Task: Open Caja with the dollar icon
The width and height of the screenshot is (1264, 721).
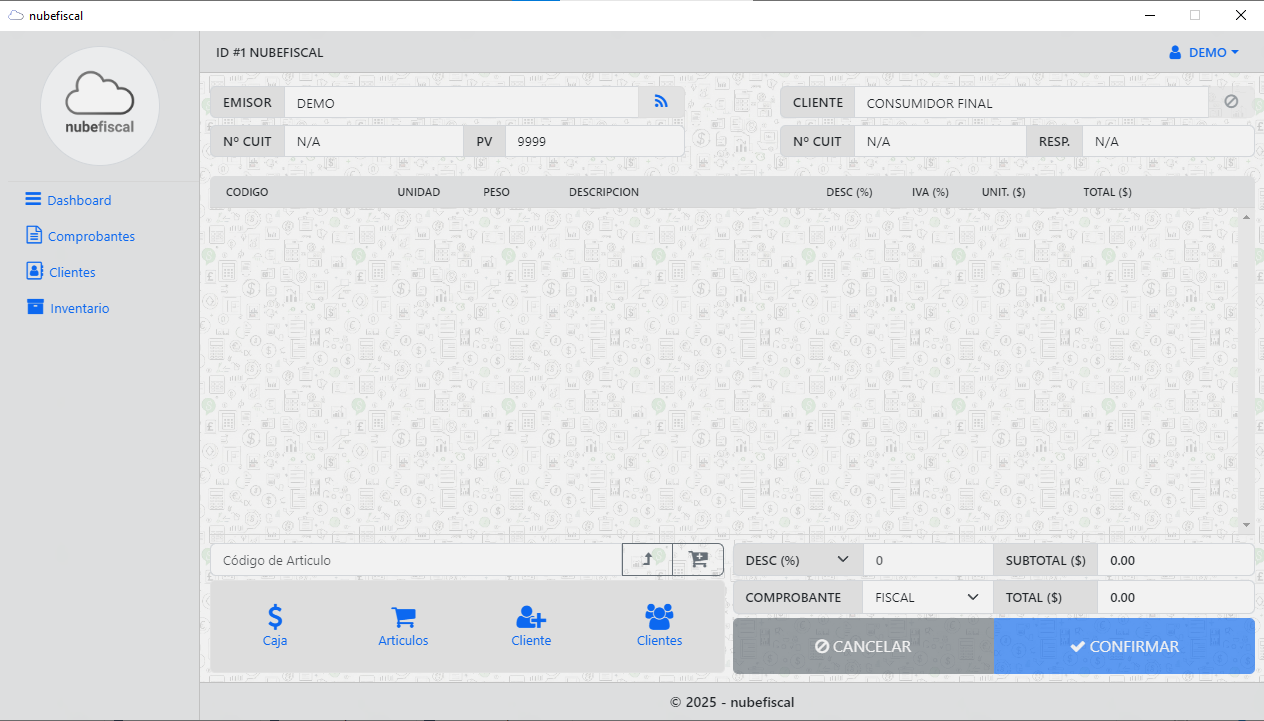Action: coord(275,626)
